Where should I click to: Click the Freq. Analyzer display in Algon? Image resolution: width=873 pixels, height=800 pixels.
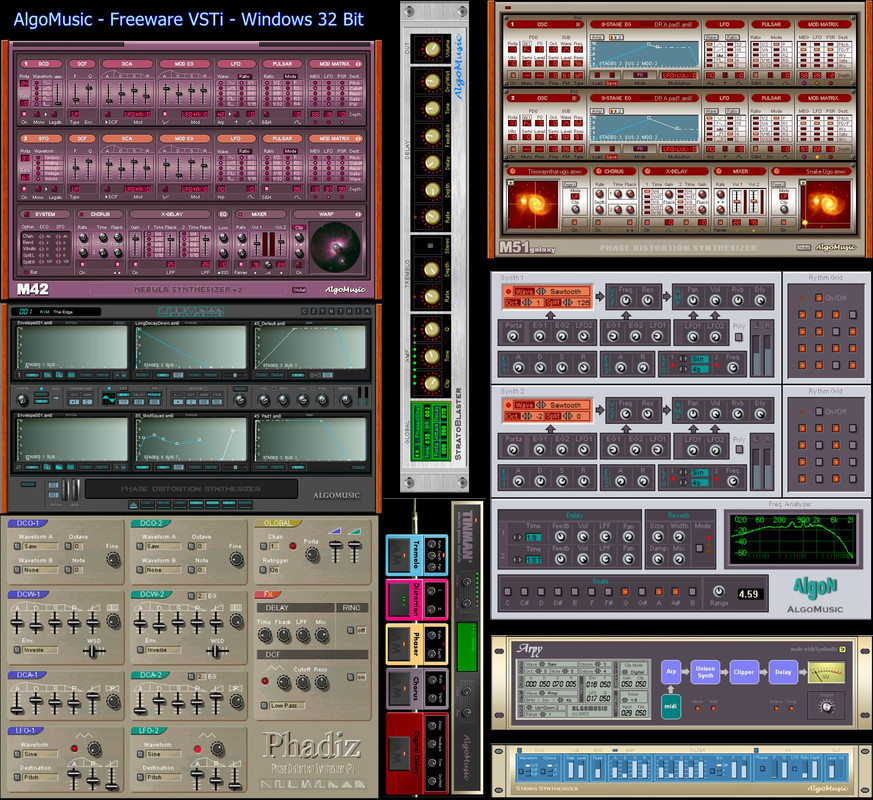tap(794, 537)
